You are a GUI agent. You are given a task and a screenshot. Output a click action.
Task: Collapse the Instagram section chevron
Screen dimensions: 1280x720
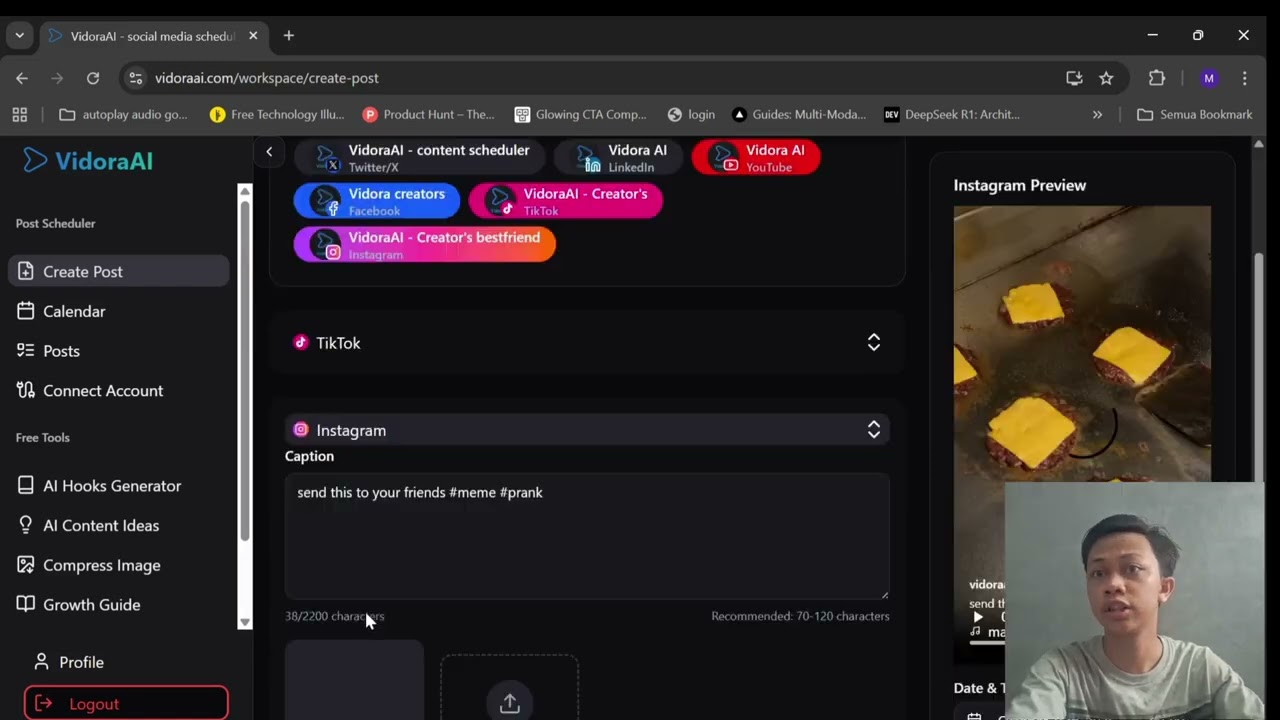pos(873,430)
